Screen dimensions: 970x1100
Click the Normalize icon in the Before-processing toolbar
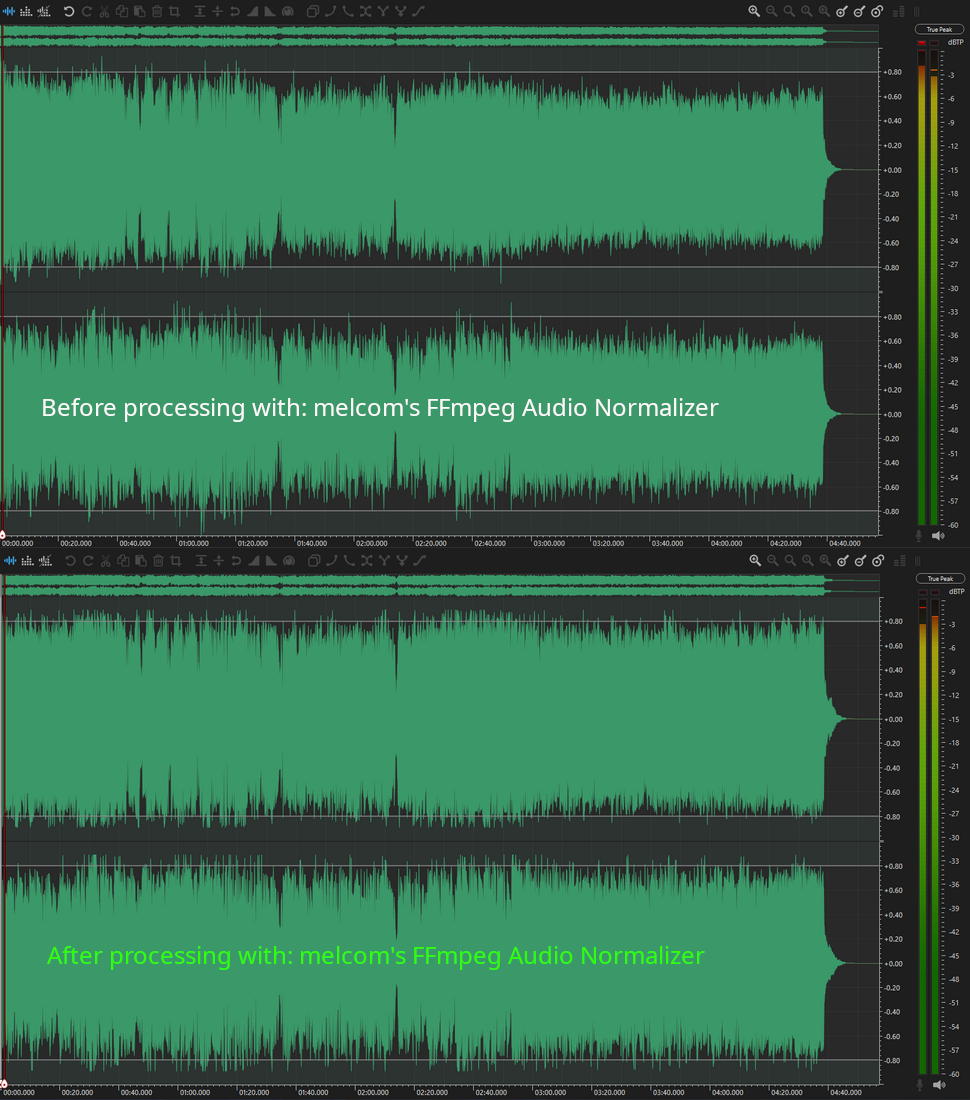(x=200, y=12)
